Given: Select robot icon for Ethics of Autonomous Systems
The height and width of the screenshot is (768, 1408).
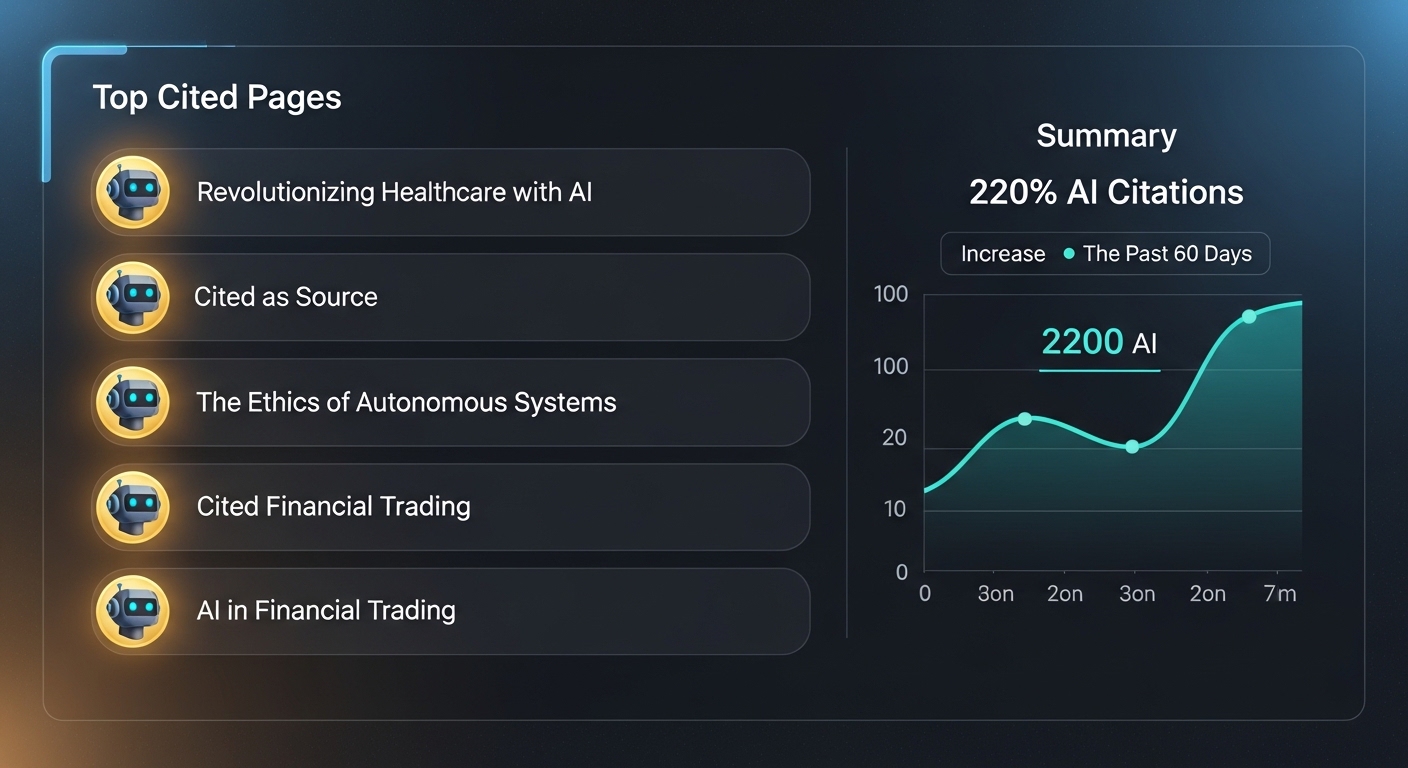Looking at the screenshot, I should (x=132, y=402).
